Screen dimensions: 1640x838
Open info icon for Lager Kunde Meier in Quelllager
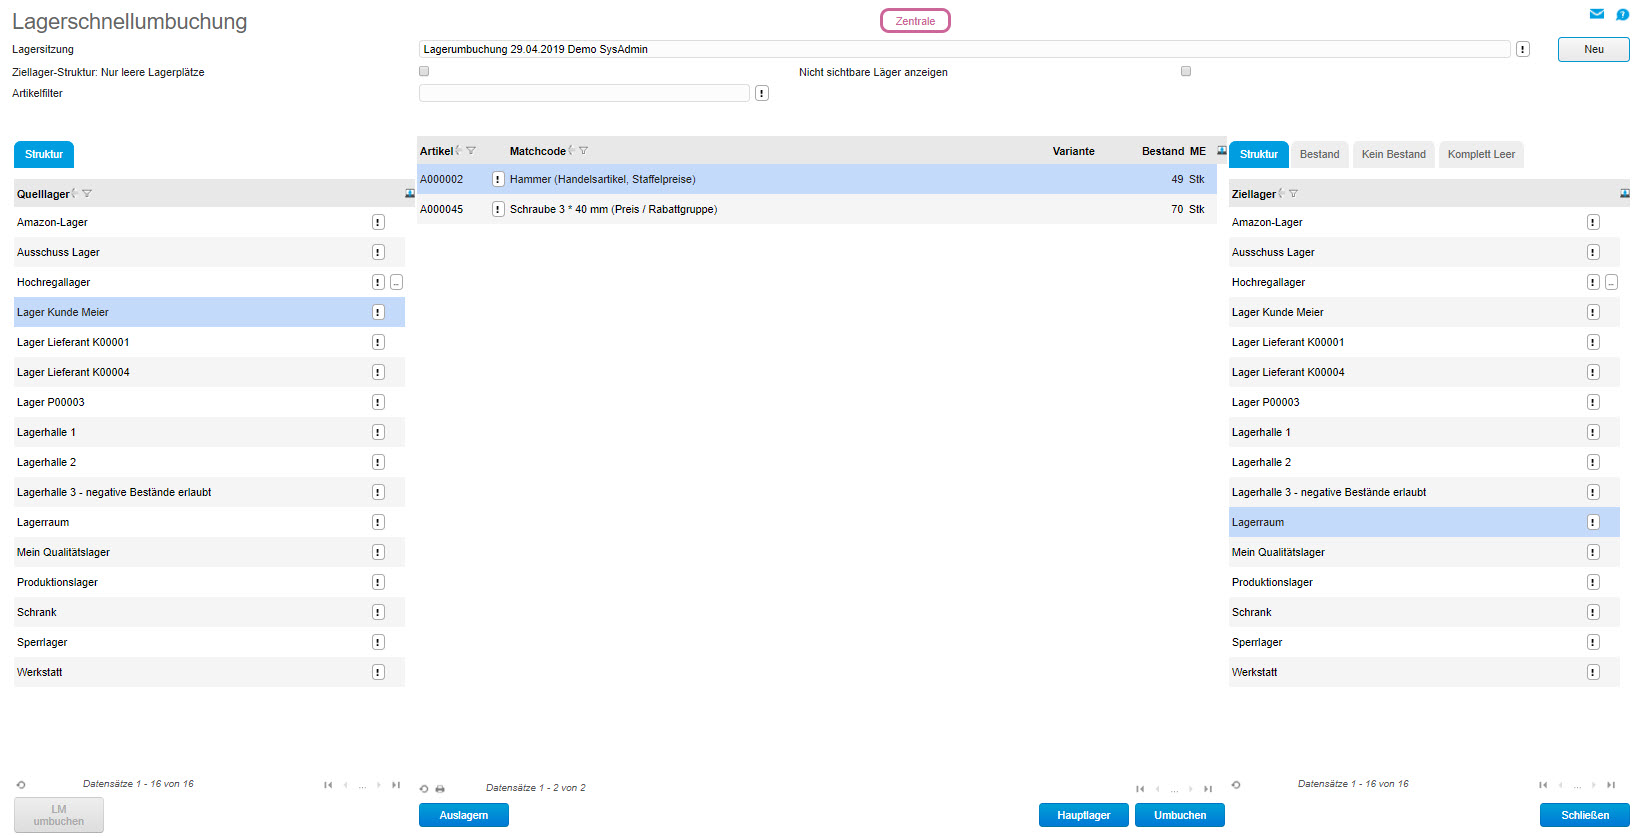378,312
